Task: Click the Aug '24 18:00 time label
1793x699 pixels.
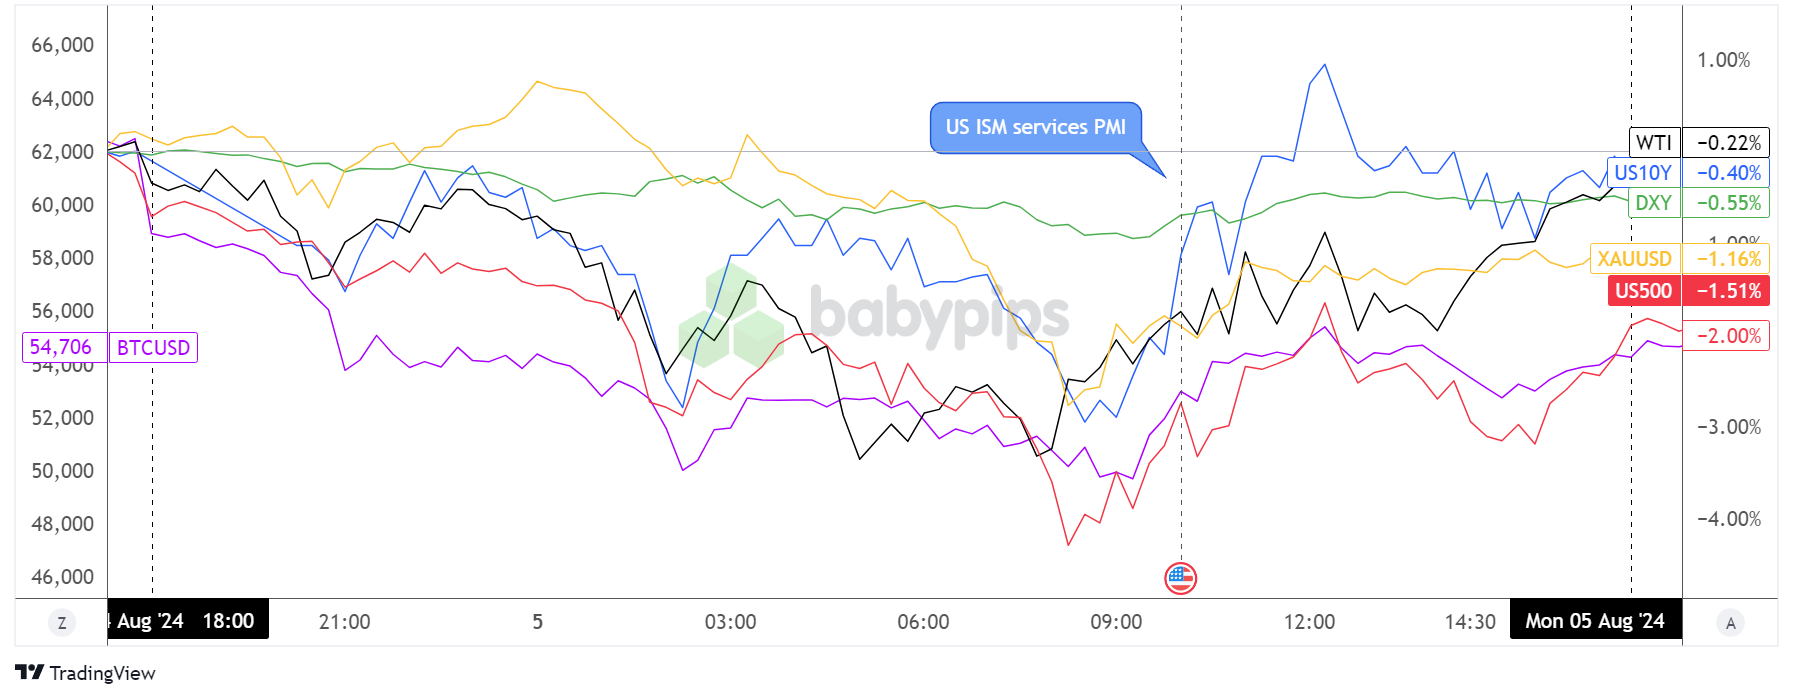Action: click(x=187, y=621)
